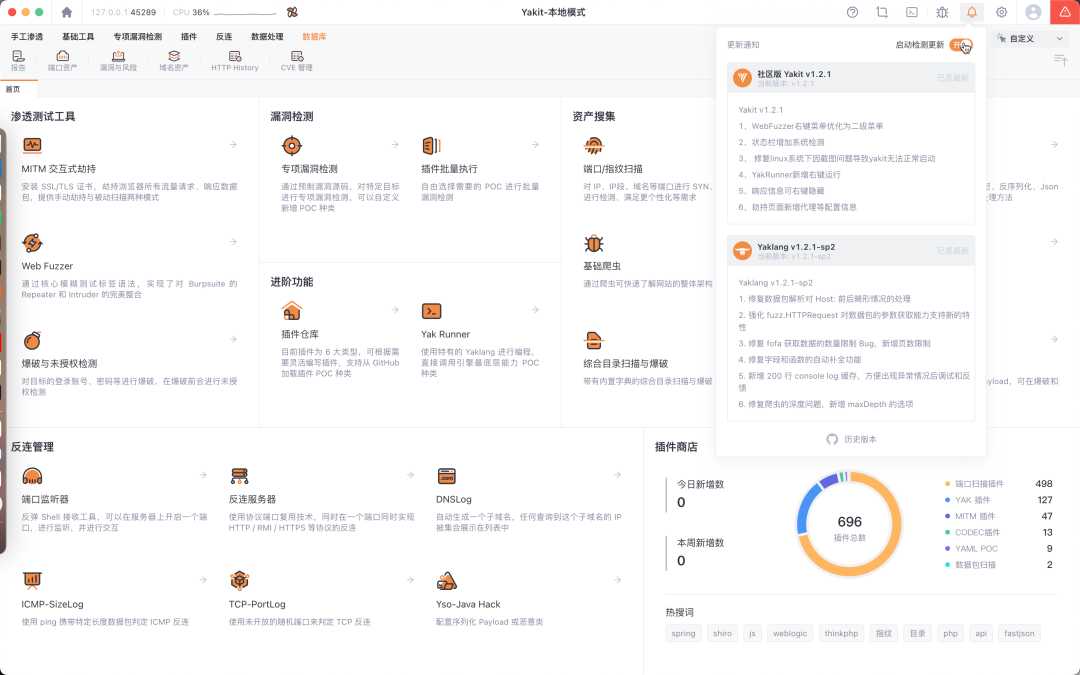Click the screenshot crop icon in title bar
The height and width of the screenshot is (675, 1080).
[882, 12]
